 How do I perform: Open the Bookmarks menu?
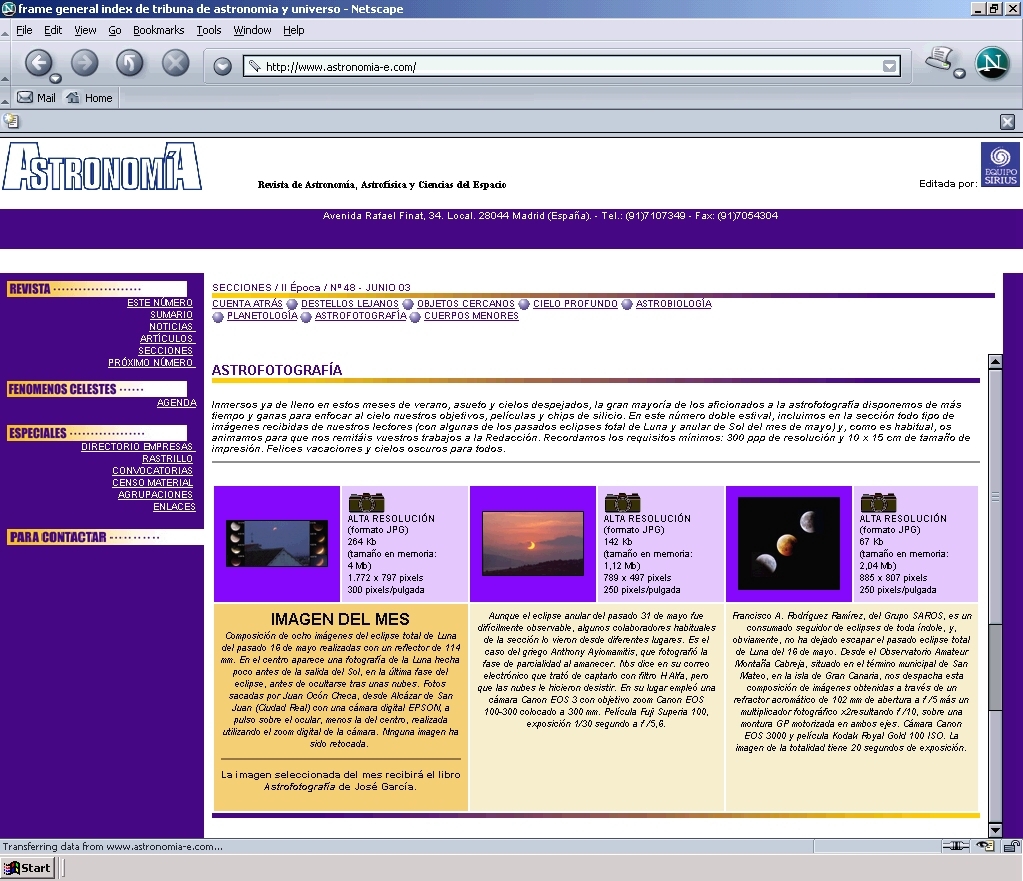(158, 30)
